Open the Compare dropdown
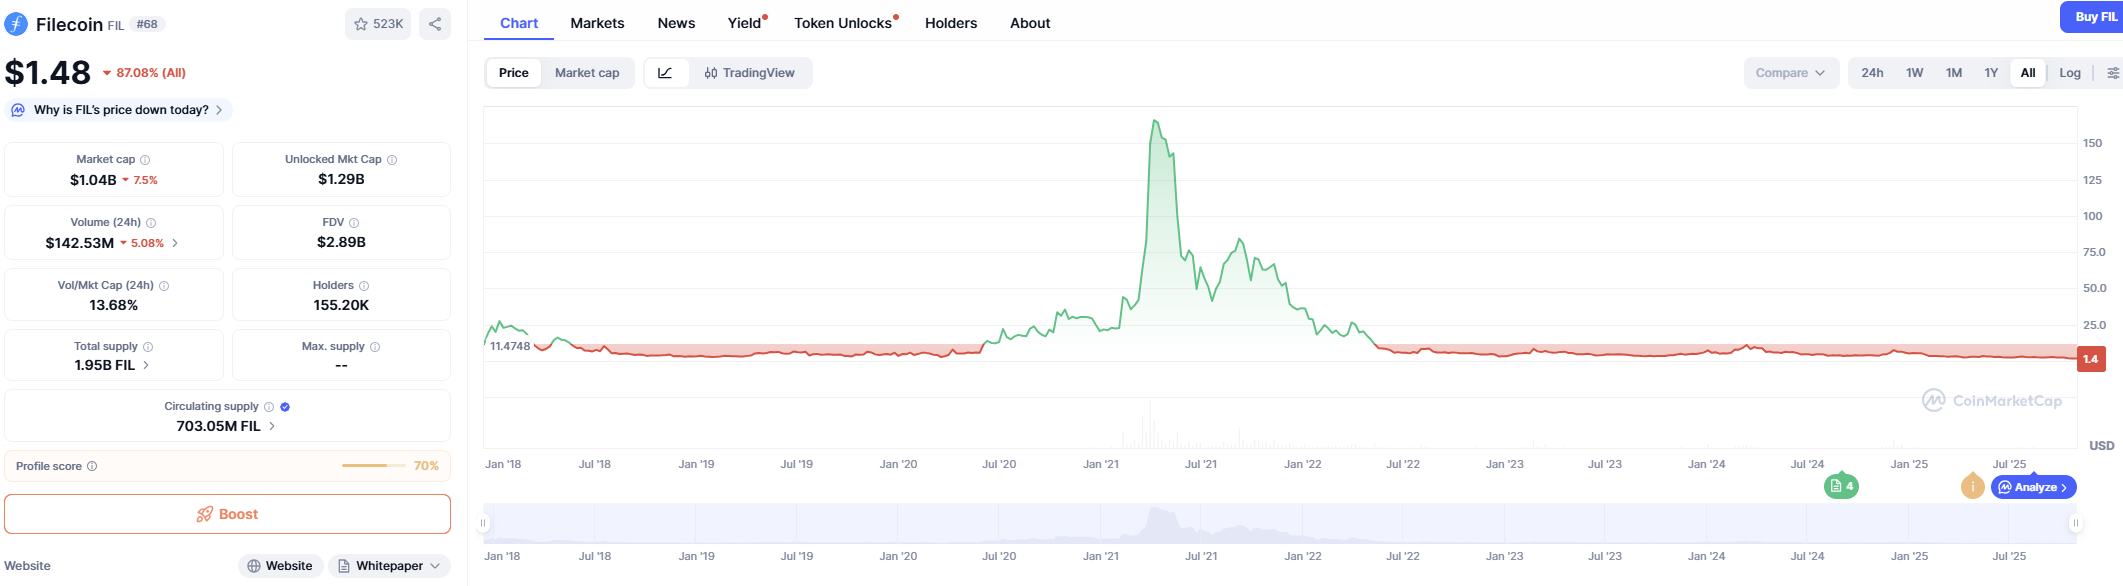2123x586 pixels. click(1790, 73)
